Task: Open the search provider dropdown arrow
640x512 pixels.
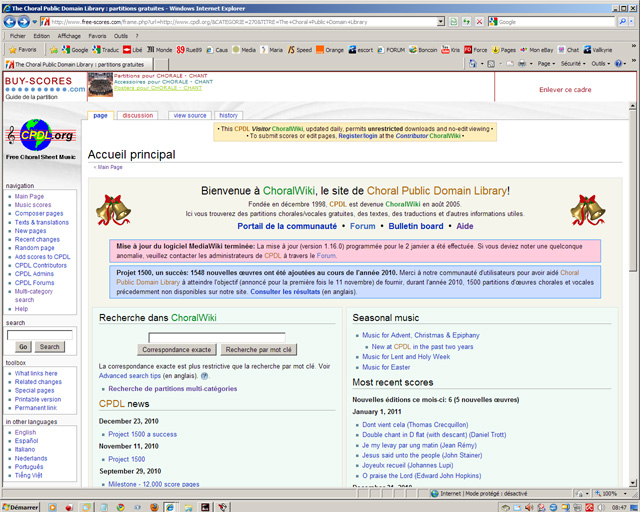Action: click(632, 22)
